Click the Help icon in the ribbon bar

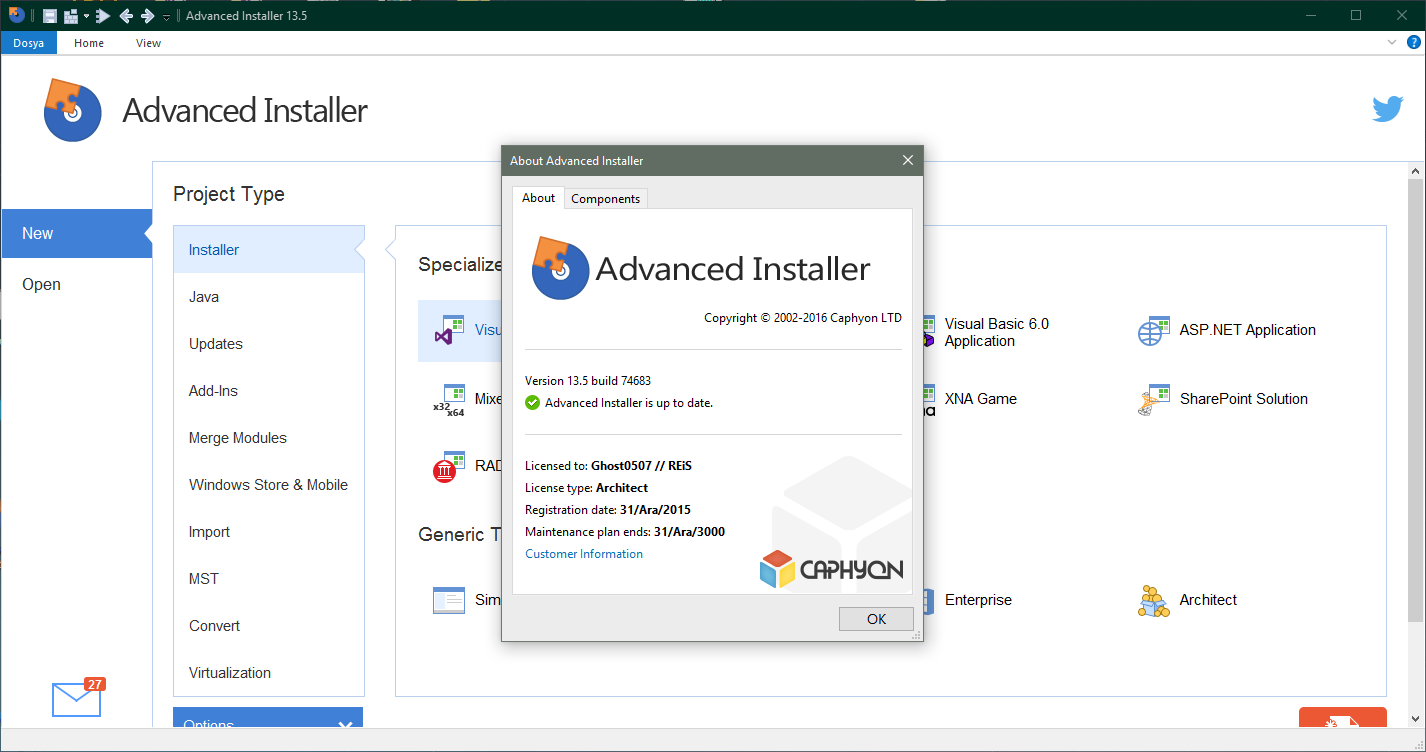tap(1413, 43)
